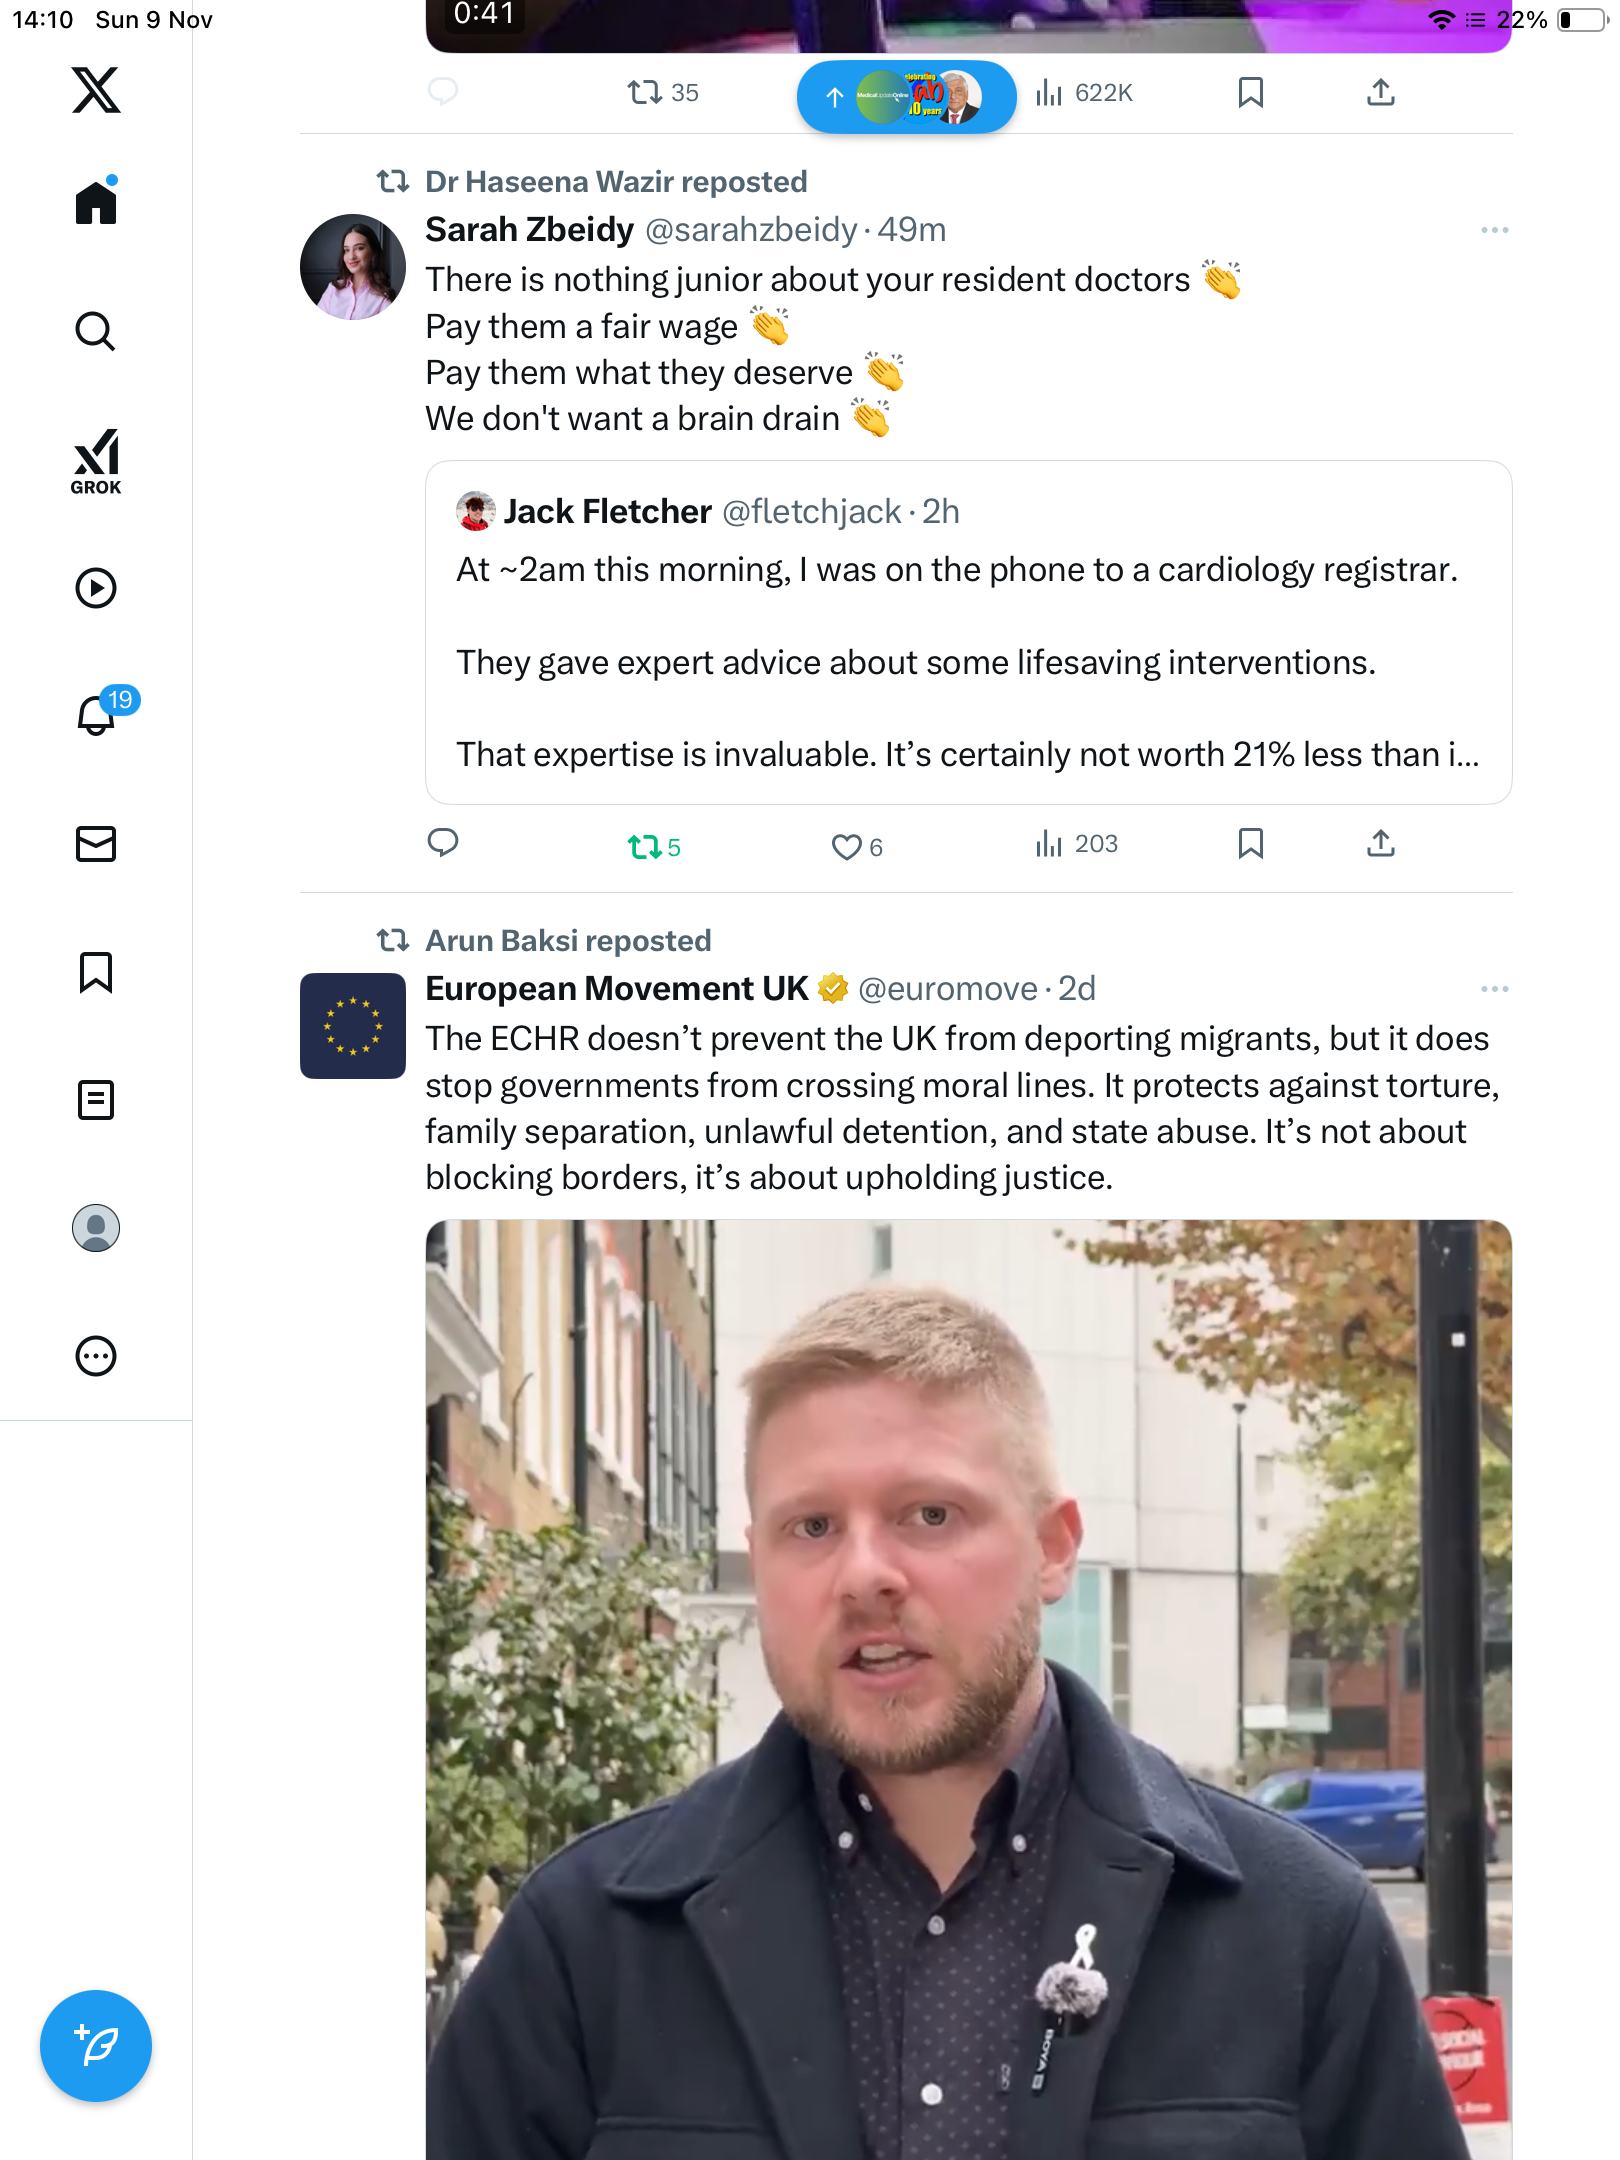Bookmark Sarah Zbeidy's post
The image size is (1620, 2160).
click(1250, 844)
